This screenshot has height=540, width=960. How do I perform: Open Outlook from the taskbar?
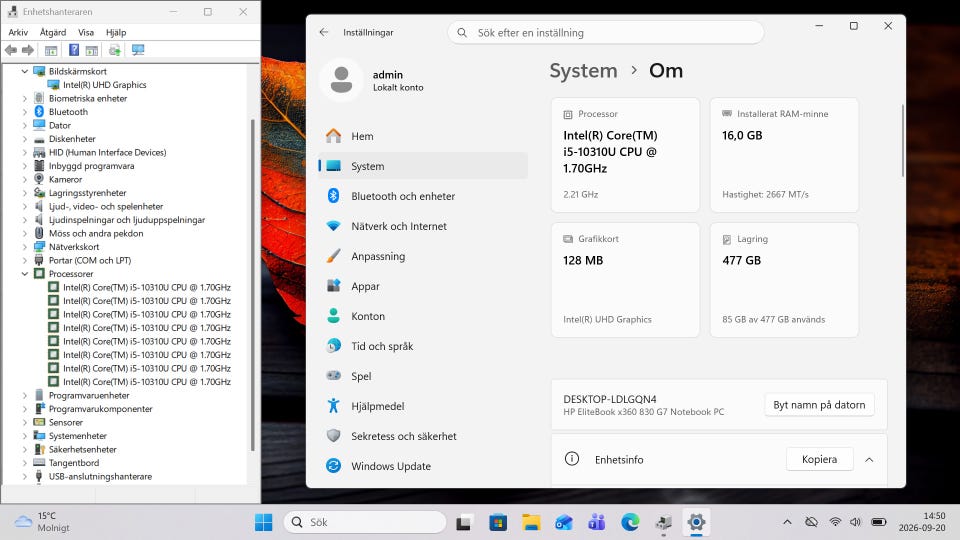tap(564, 522)
